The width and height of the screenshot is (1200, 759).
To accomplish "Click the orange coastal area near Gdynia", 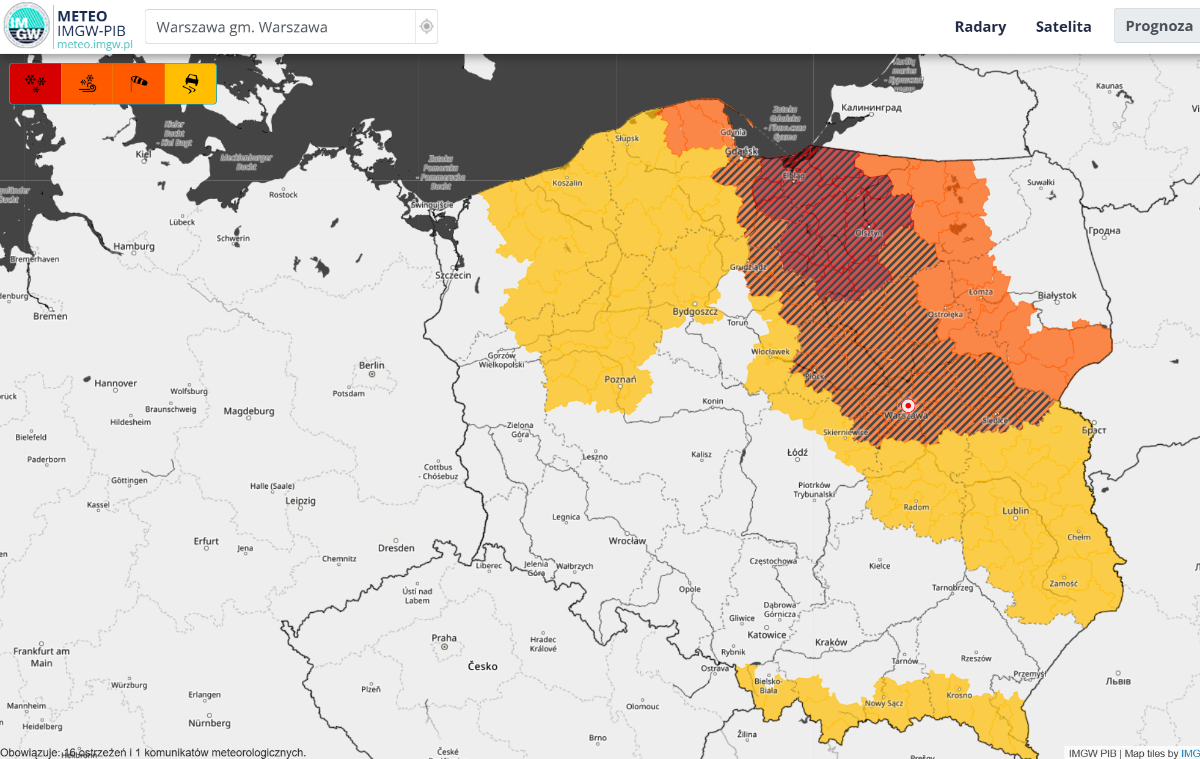I will (x=700, y=125).
